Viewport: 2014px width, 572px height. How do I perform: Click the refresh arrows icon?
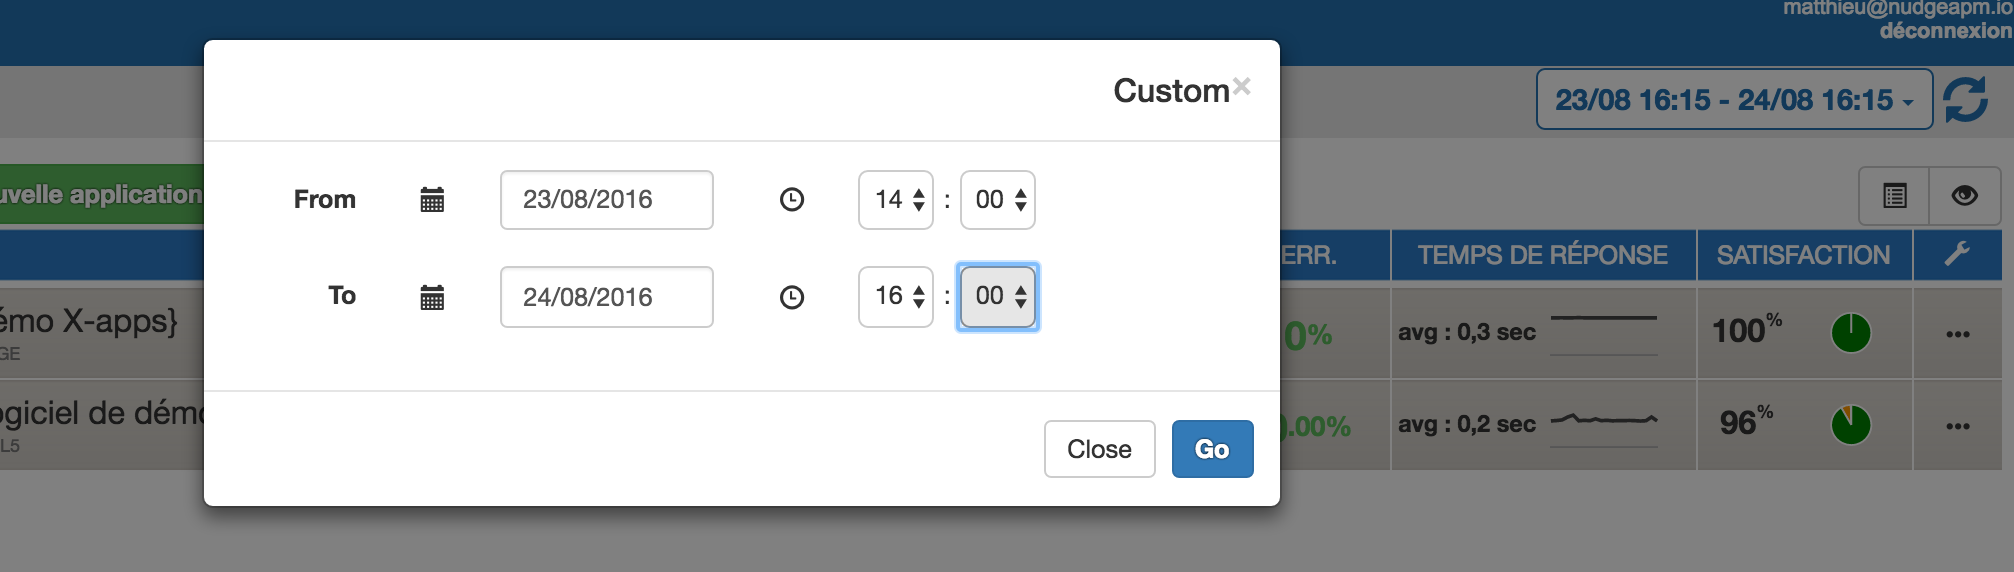(x=1965, y=100)
